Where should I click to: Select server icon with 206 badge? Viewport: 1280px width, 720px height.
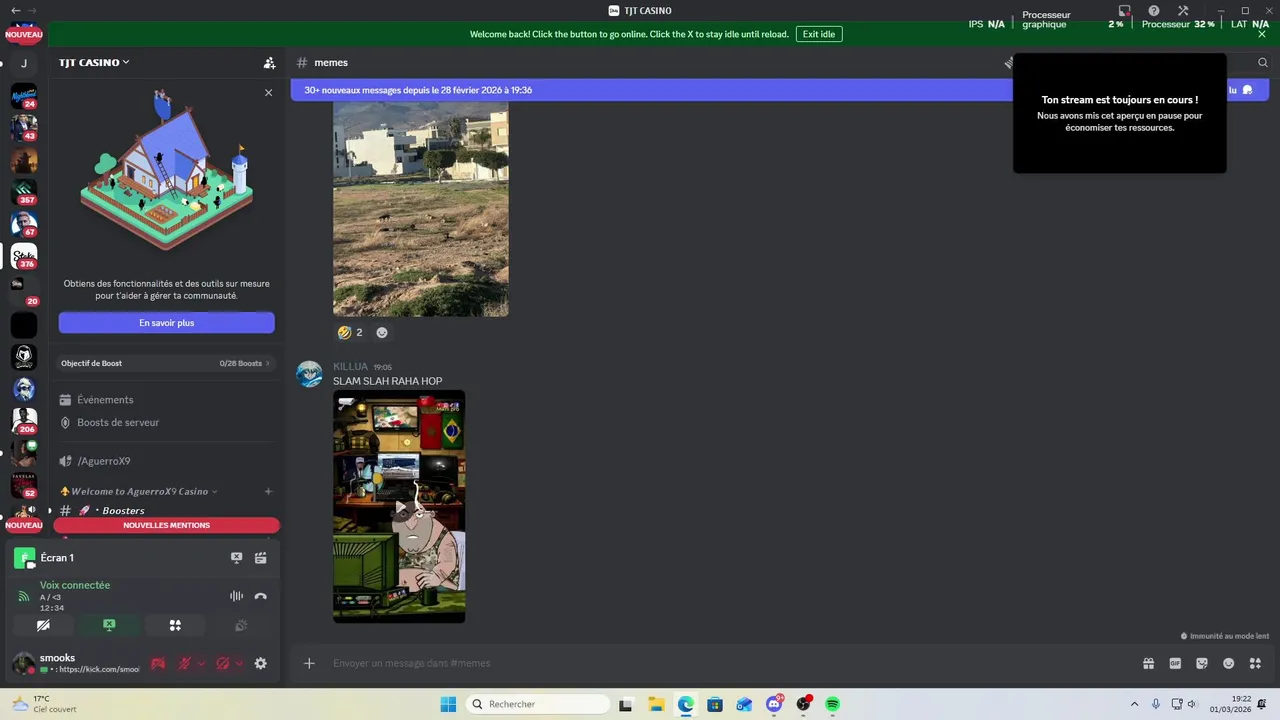coord(24,421)
